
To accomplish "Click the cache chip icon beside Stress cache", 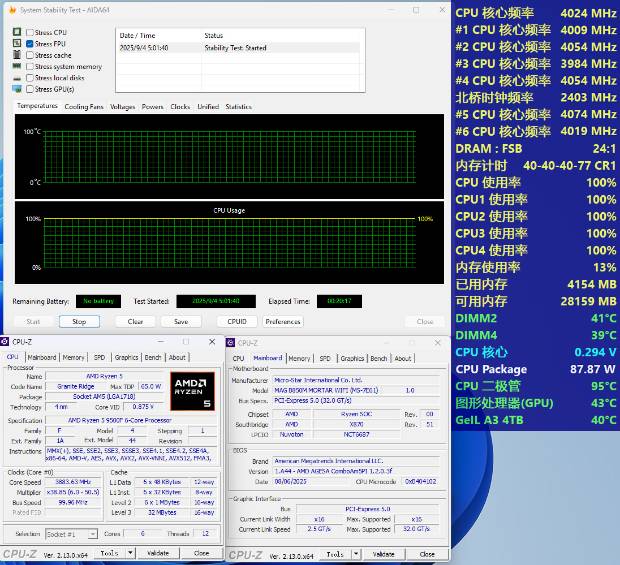I will [17, 54].
